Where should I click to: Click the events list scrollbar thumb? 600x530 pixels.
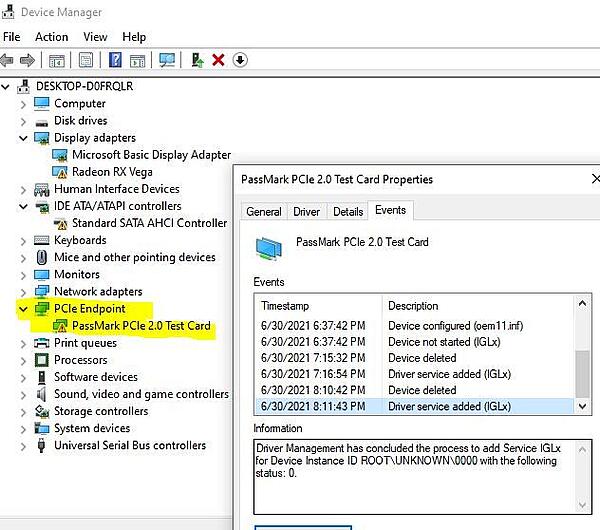coord(582,374)
